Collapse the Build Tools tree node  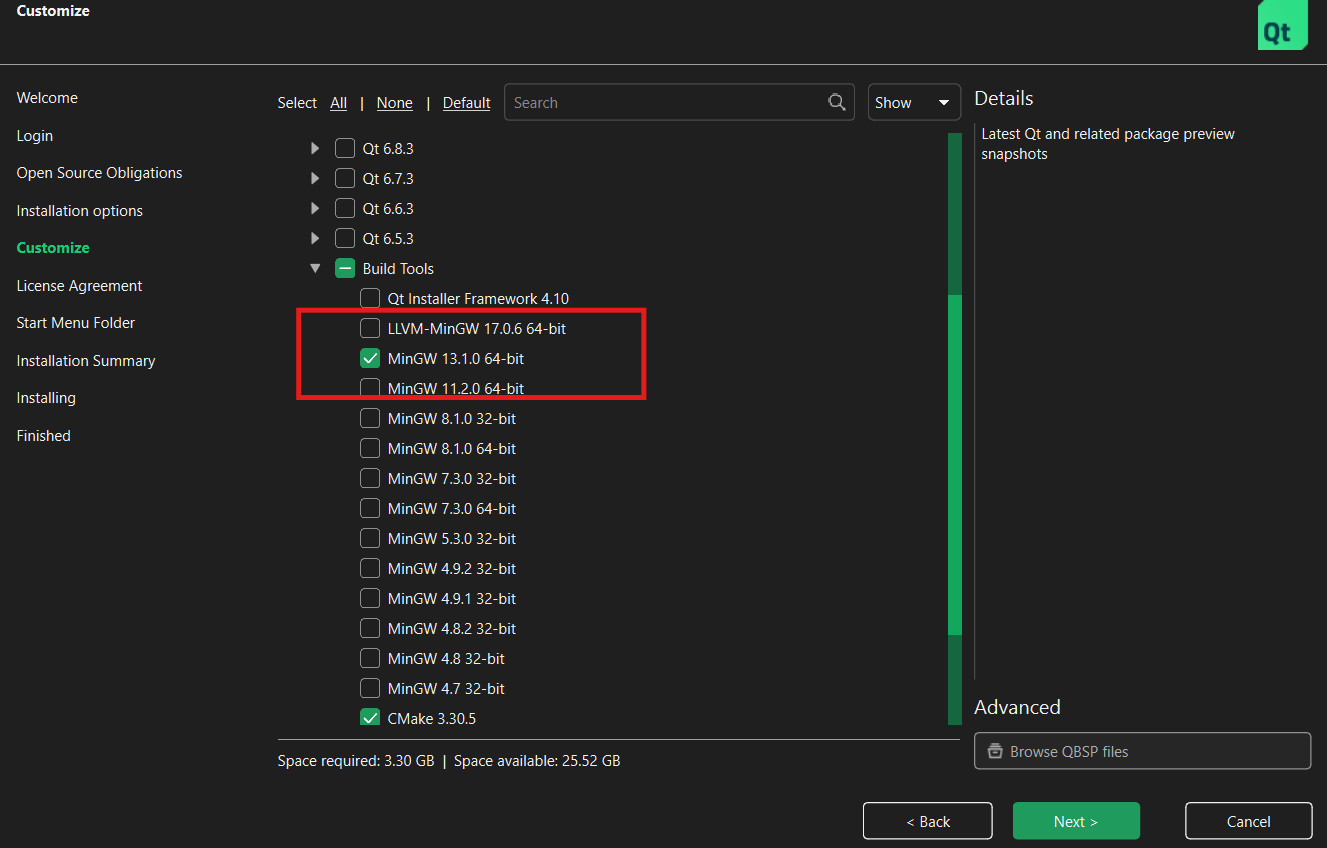point(315,268)
